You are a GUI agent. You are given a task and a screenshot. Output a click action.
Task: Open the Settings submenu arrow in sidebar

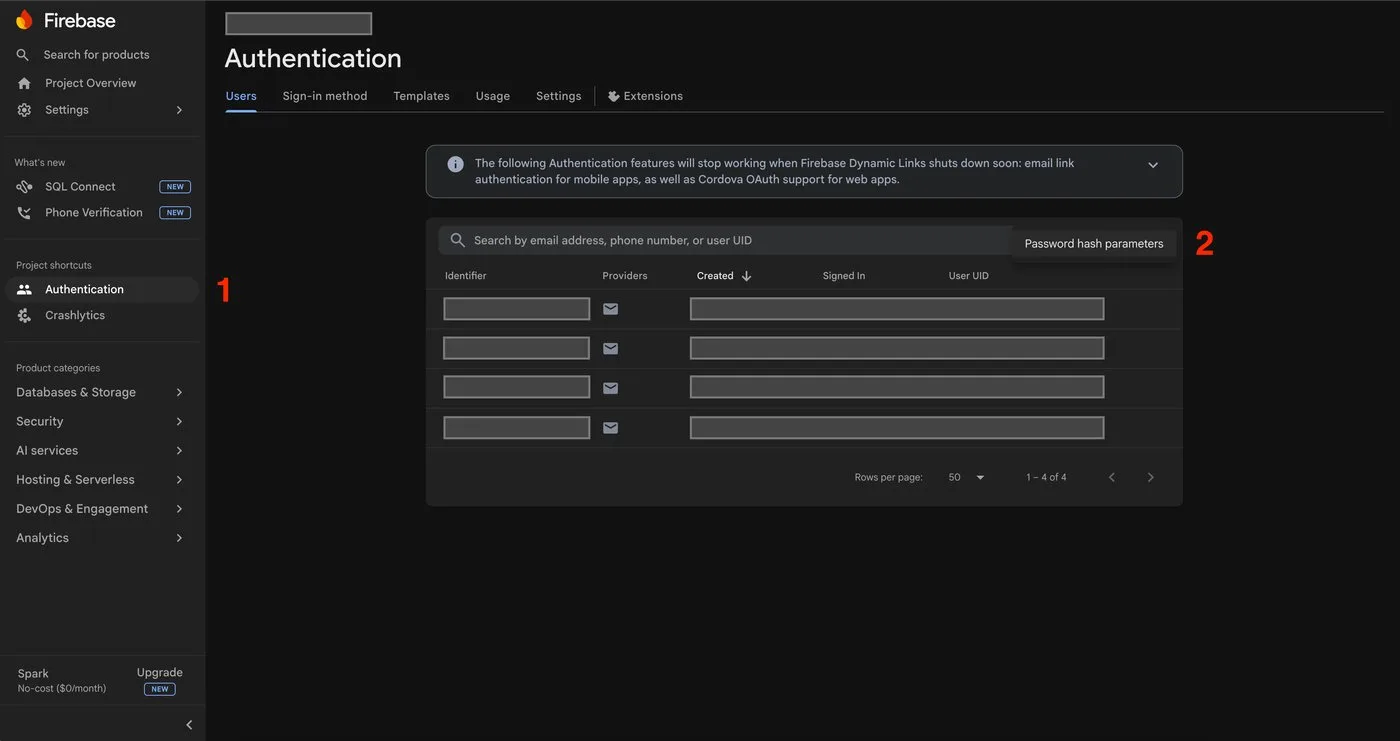click(179, 110)
